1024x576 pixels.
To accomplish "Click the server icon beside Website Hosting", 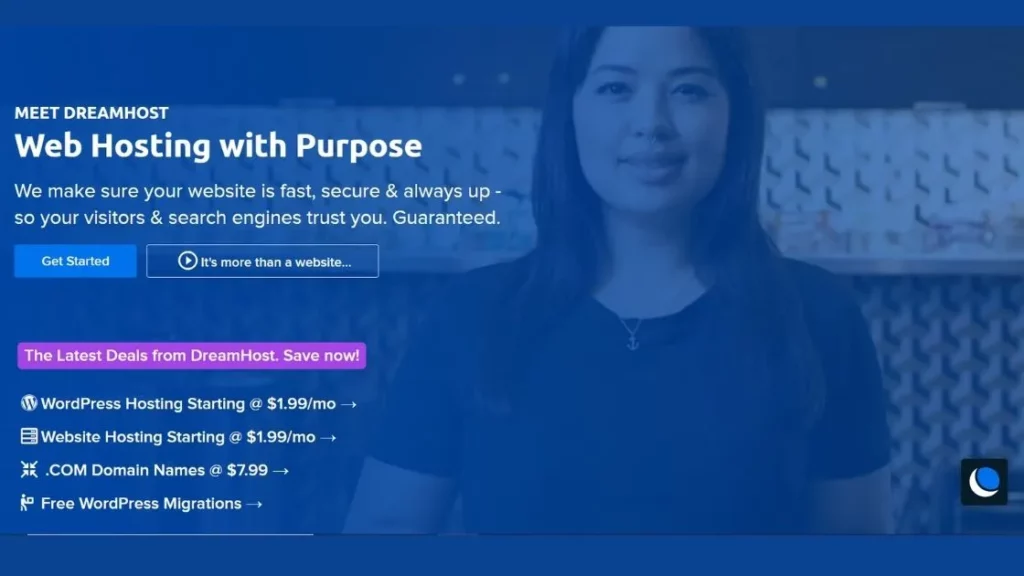I will pyautogui.click(x=29, y=436).
